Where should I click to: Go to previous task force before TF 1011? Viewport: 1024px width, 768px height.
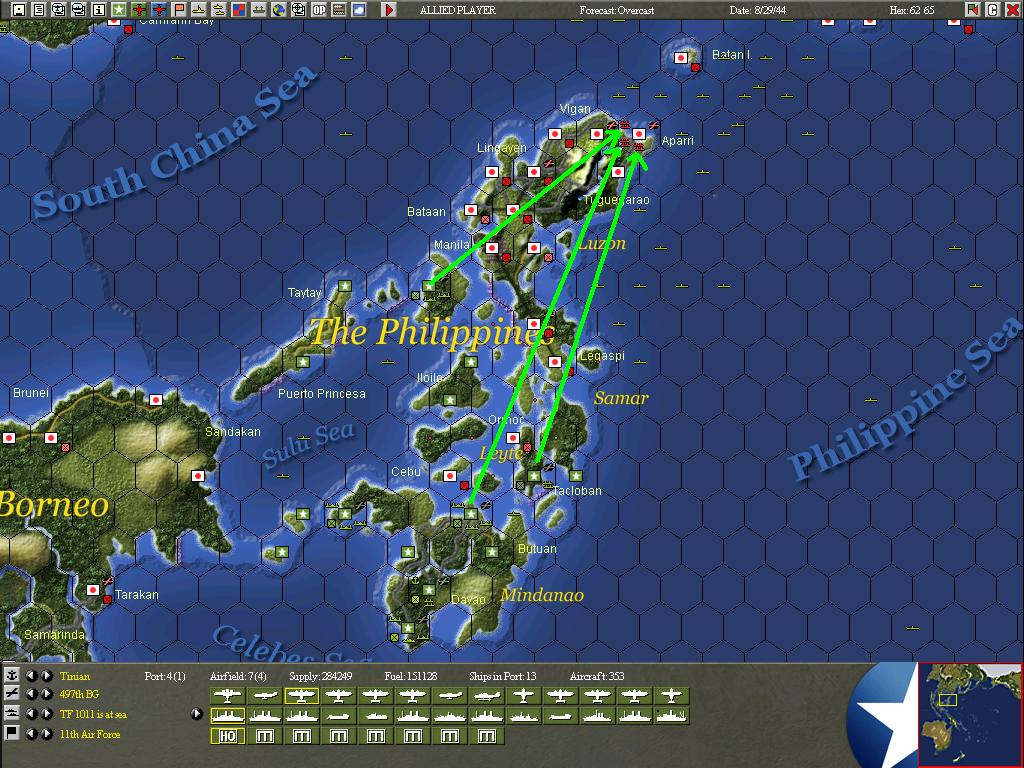pos(31,714)
